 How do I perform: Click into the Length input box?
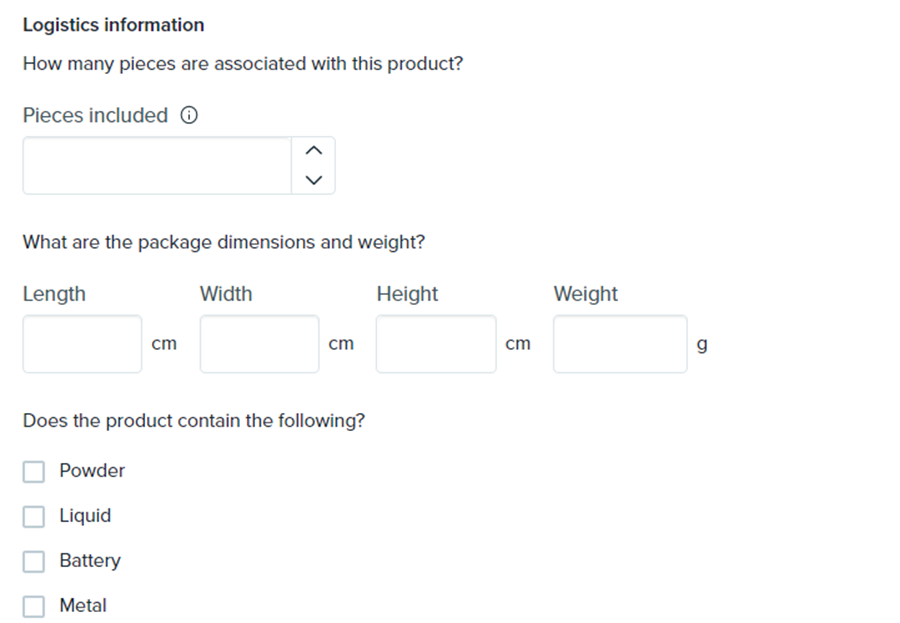82,344
